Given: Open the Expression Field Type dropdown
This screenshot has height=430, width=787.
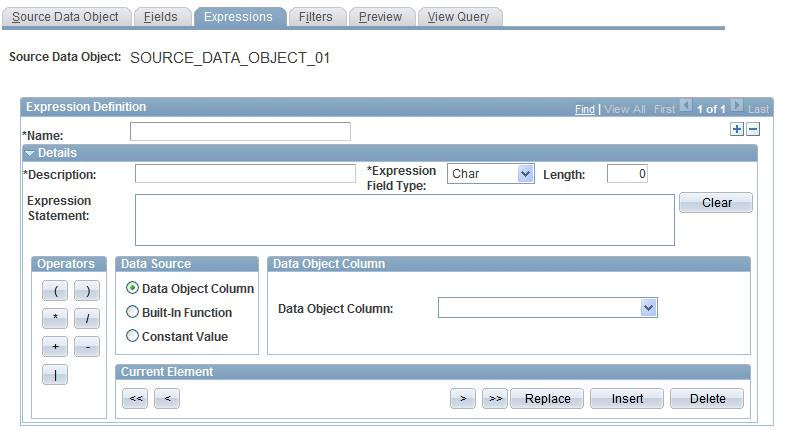Looking at the screenshot, I should tap(490, 174).
